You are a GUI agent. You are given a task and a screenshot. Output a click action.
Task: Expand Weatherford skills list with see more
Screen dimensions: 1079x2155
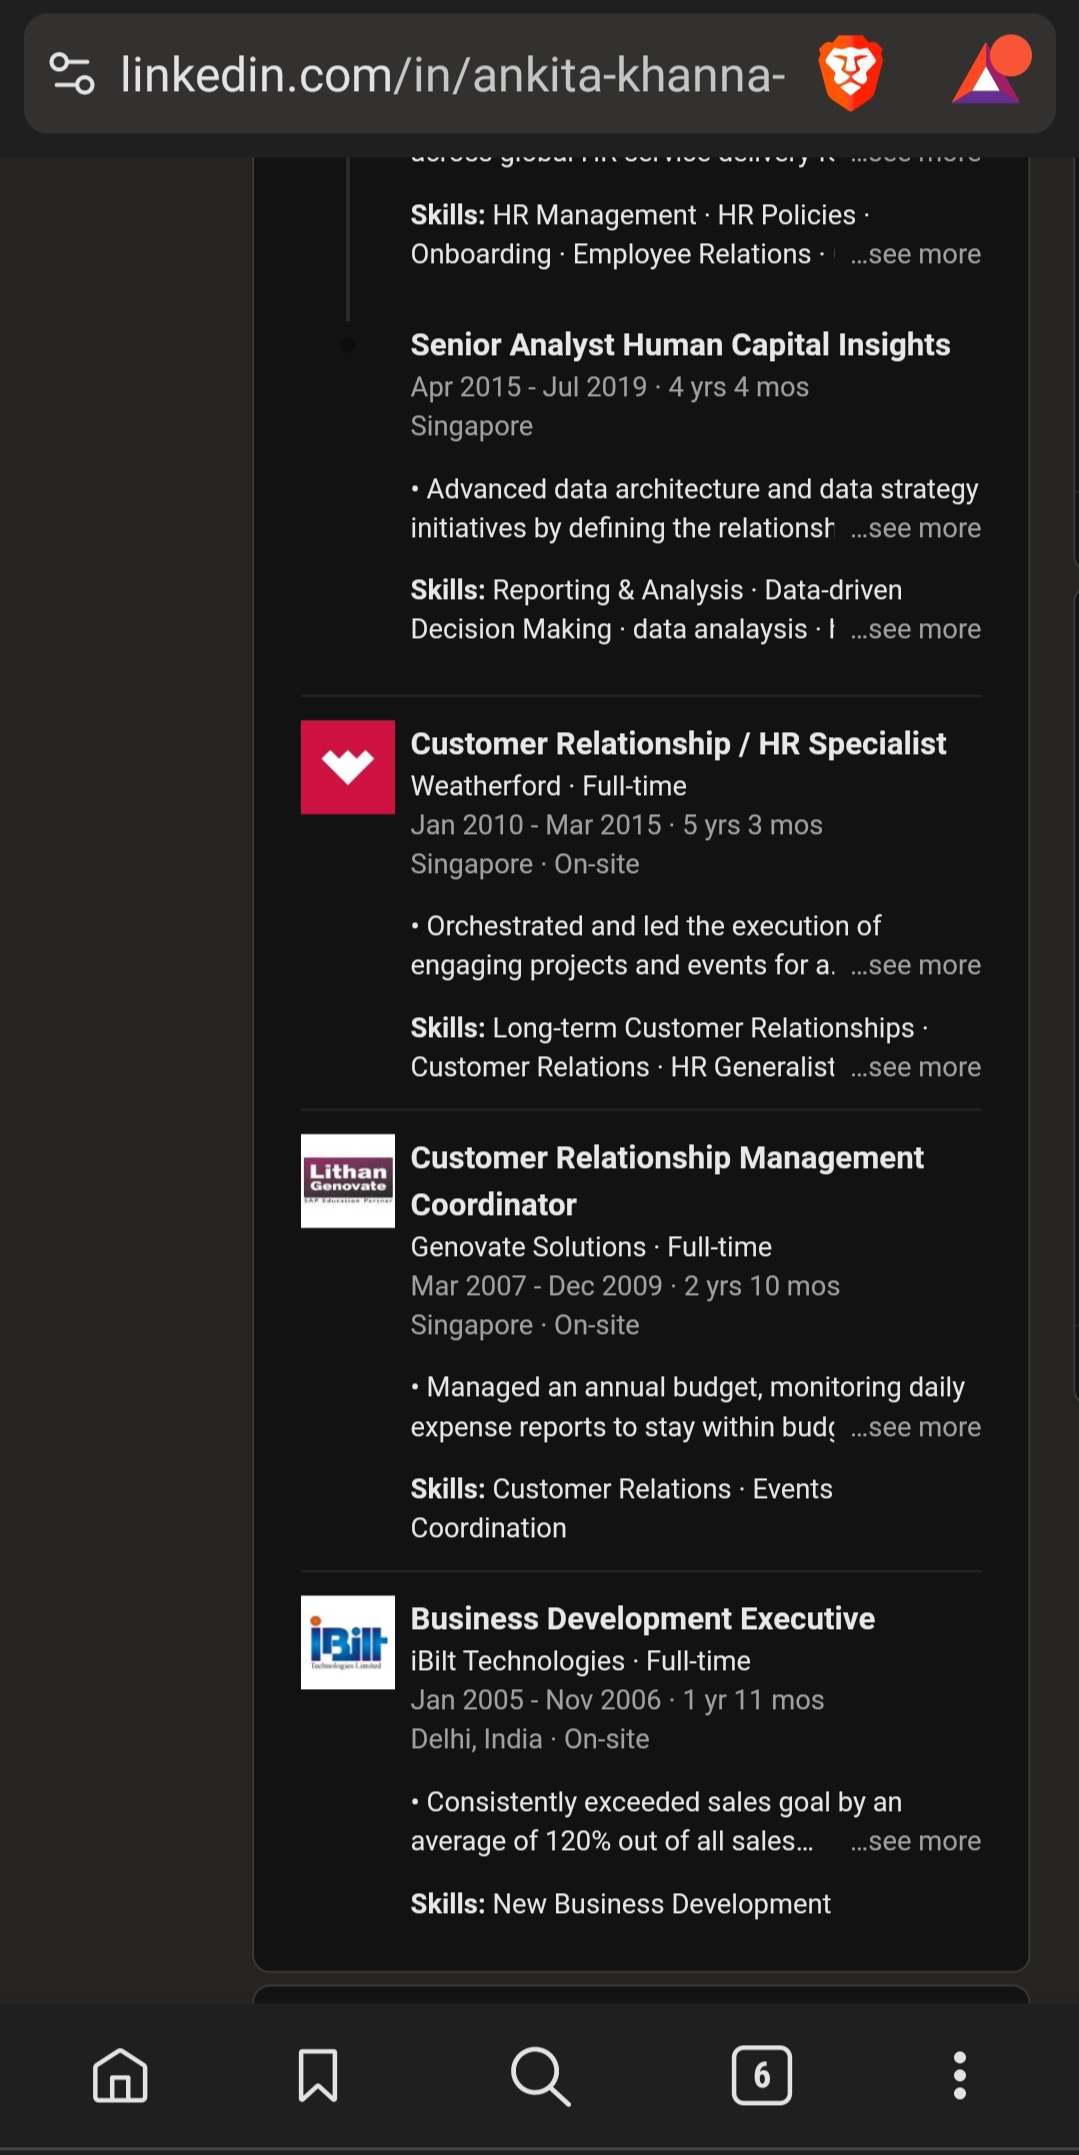pos(916,1068)
